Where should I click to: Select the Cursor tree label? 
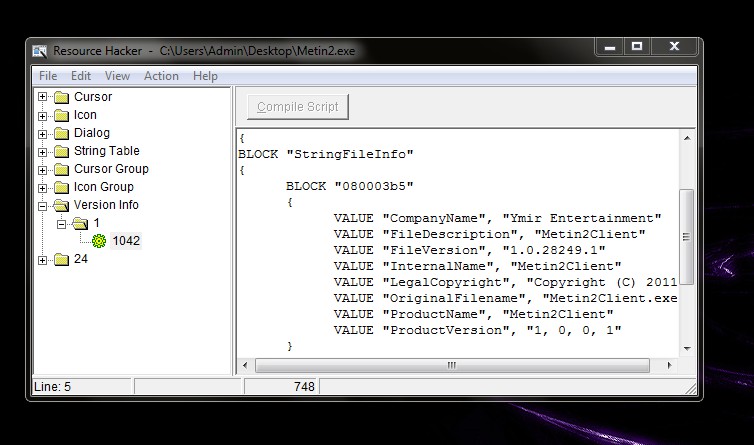(93, 97)
